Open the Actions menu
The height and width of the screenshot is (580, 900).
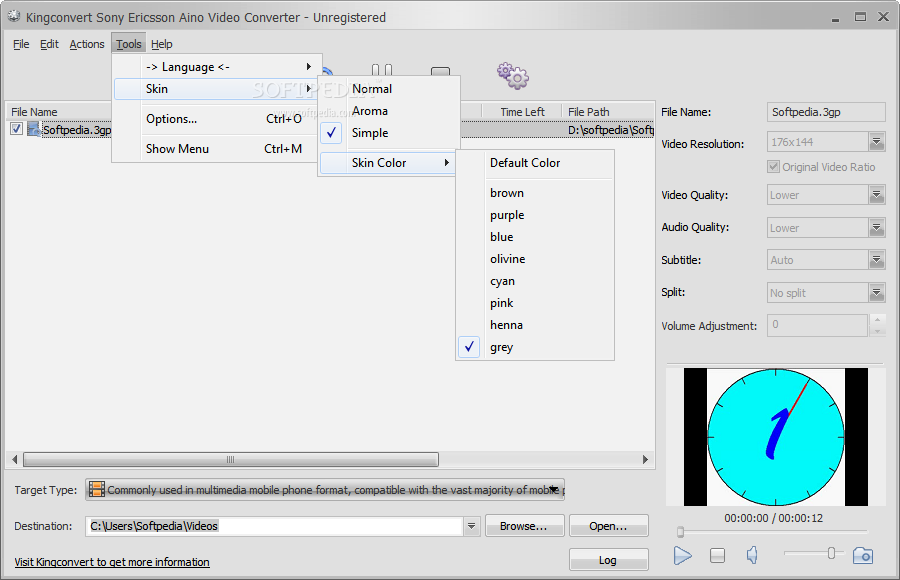point(87,44)
